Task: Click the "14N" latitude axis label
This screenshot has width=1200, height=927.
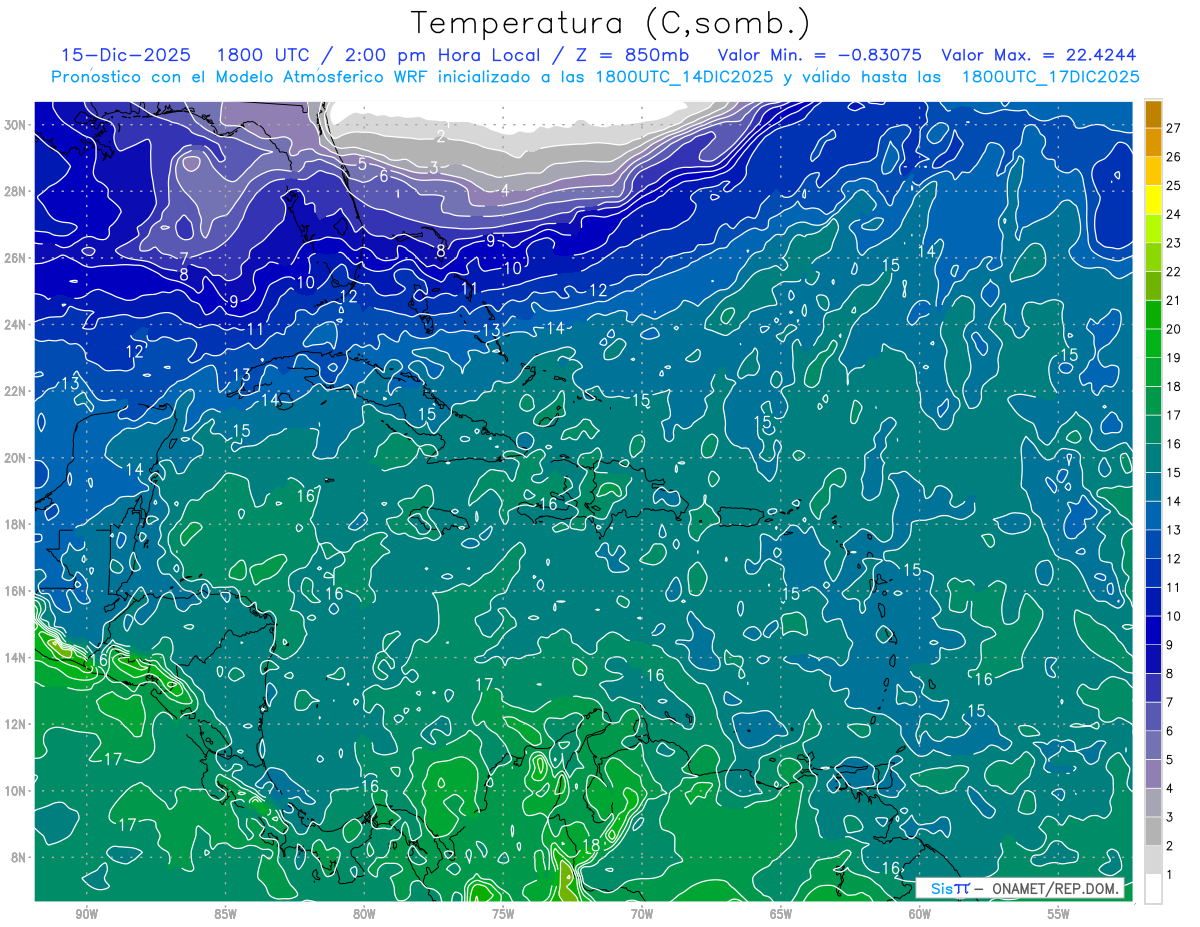Action: click(17, 658)
